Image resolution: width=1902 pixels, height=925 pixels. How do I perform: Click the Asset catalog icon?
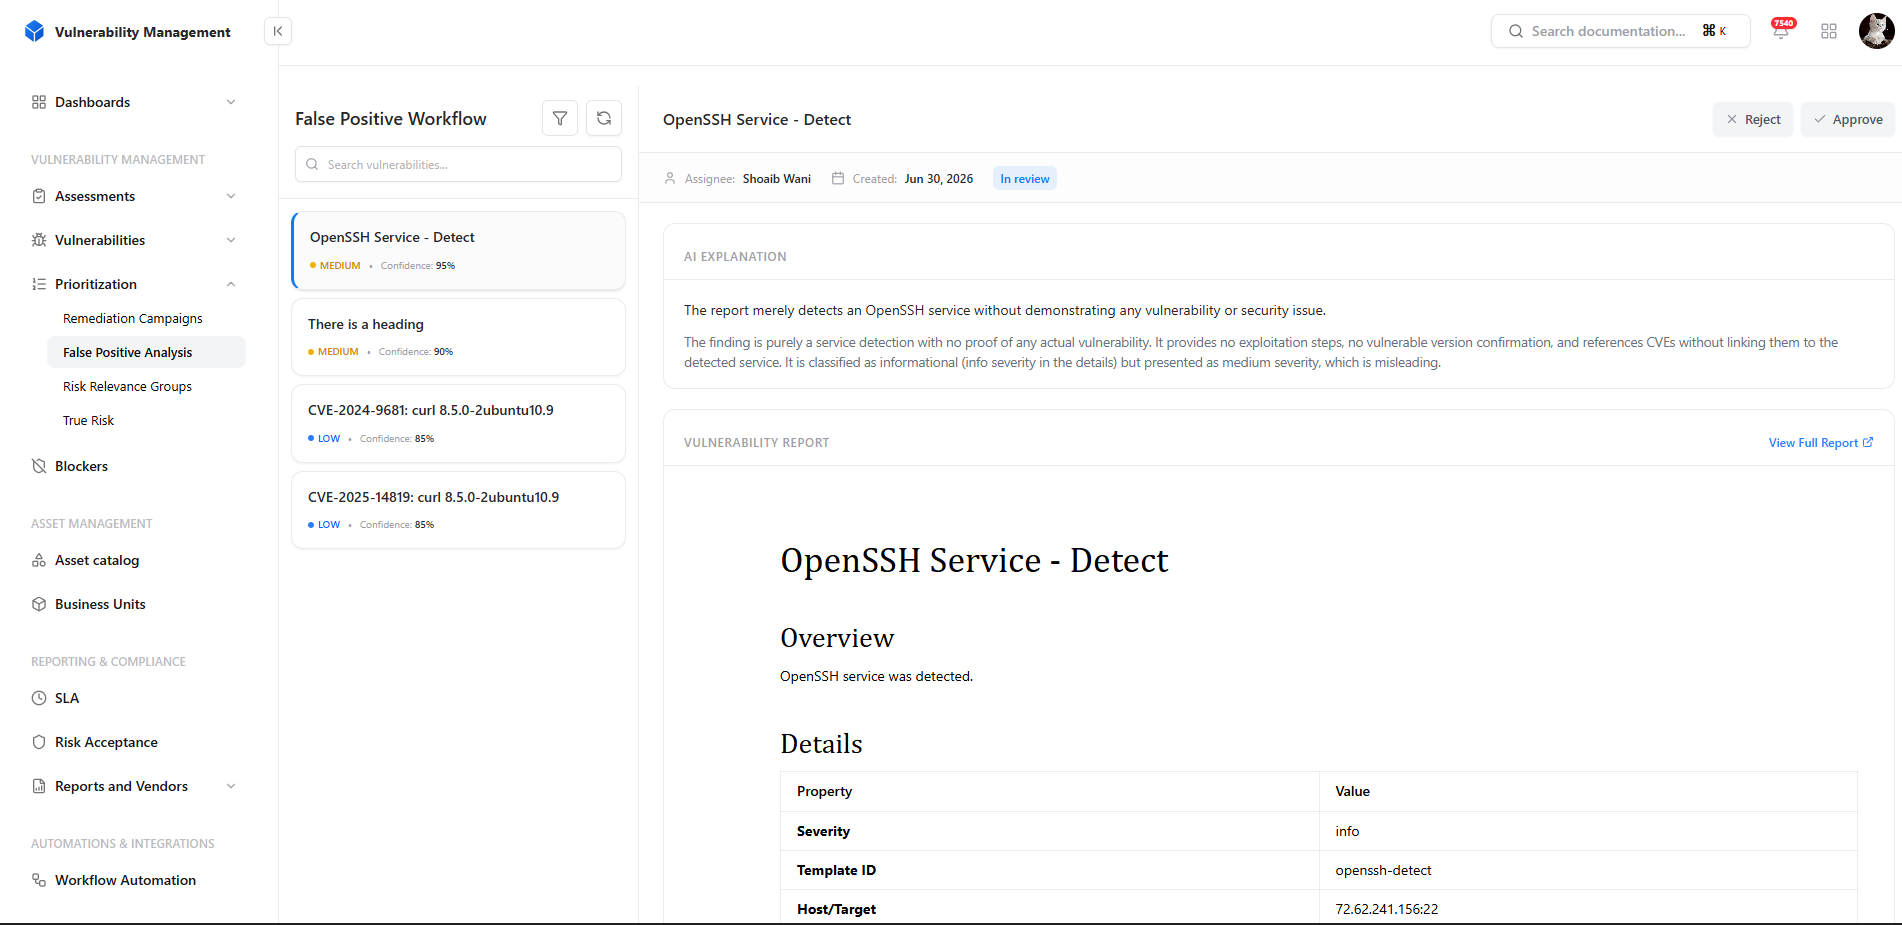point(39,560)
